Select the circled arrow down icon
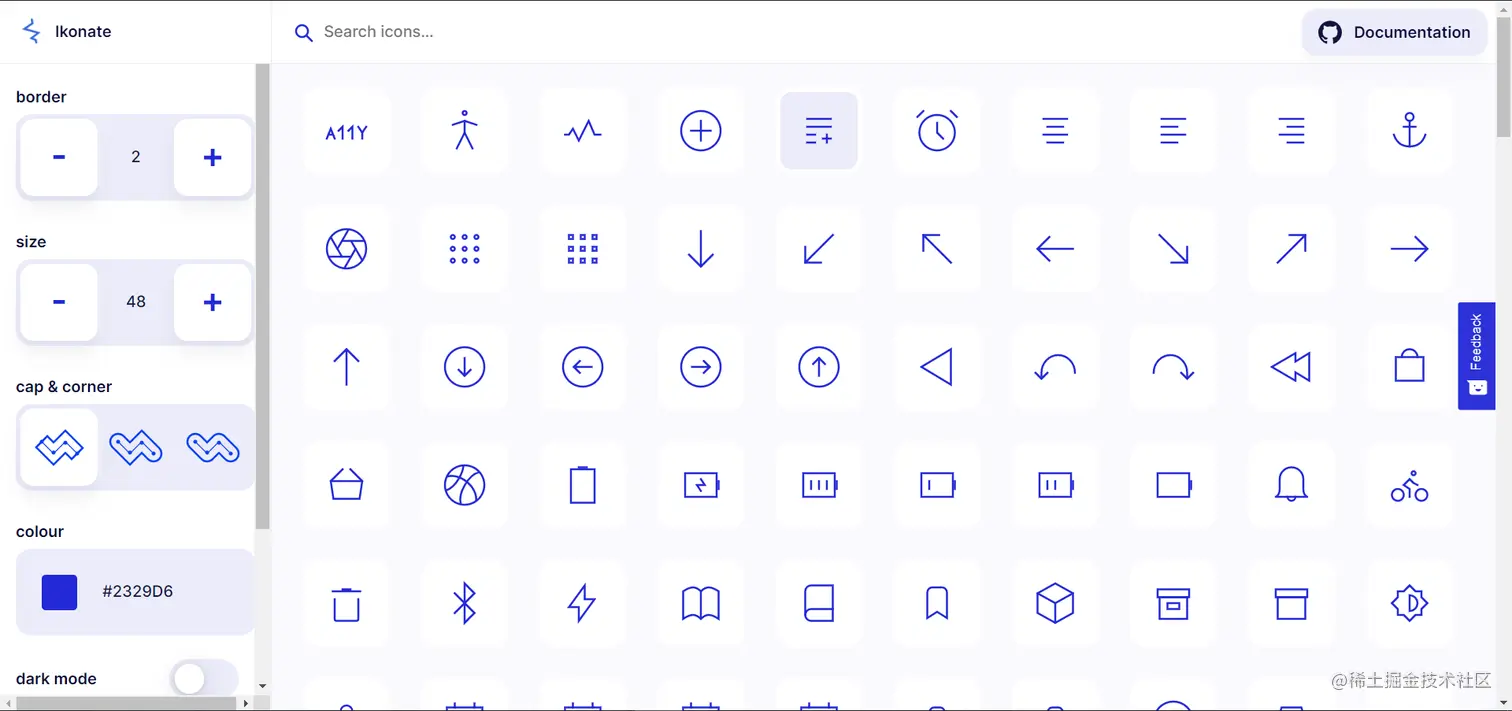Image resolution: width=1512 pixels, height=711 pixels. point(464,367)
